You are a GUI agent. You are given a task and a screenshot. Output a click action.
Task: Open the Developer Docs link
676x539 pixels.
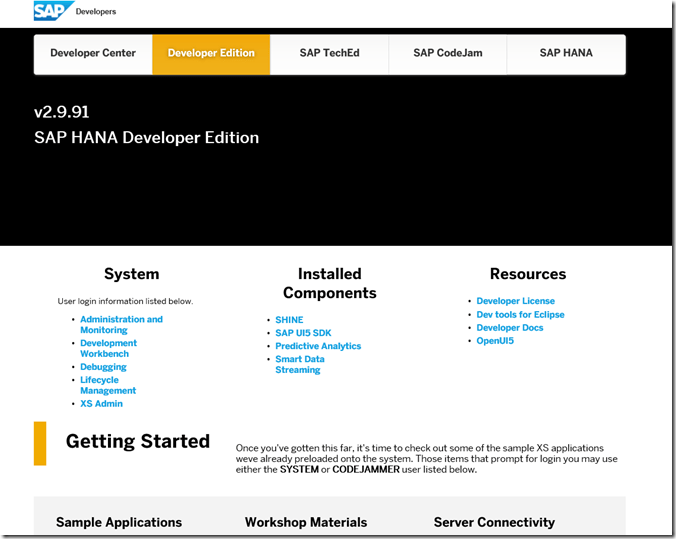tap(510, 328)
